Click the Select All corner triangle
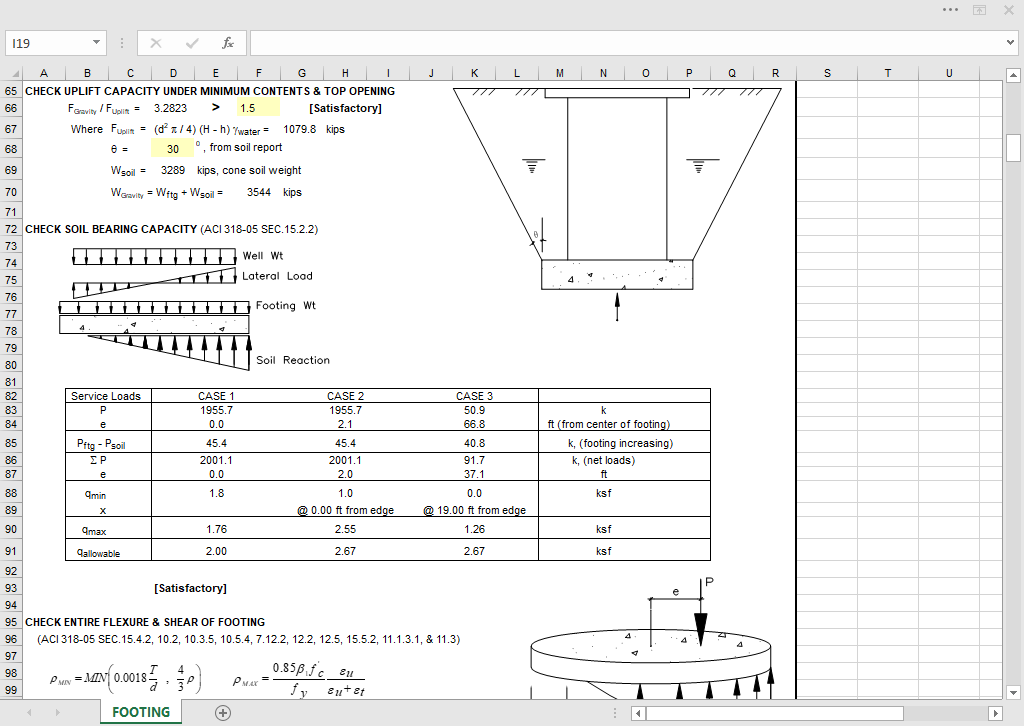1024x726 pixels. [x=14, y=74]
